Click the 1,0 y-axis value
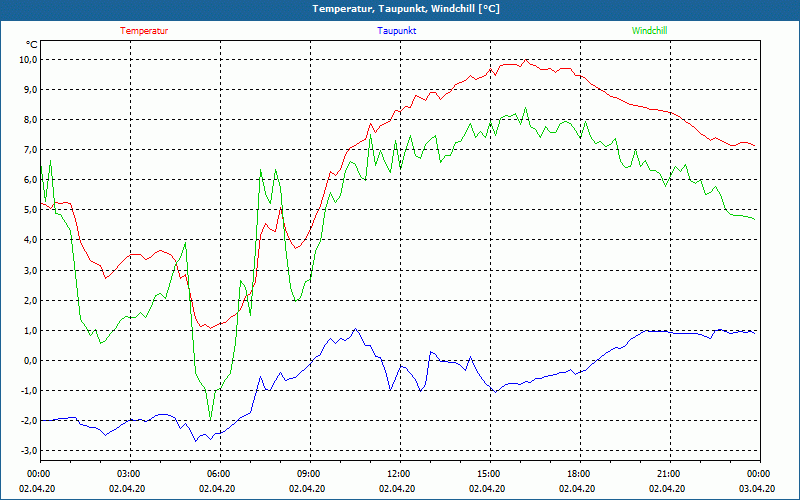The width and height of the screenshot is (800, 500). (x=31, y=331)
